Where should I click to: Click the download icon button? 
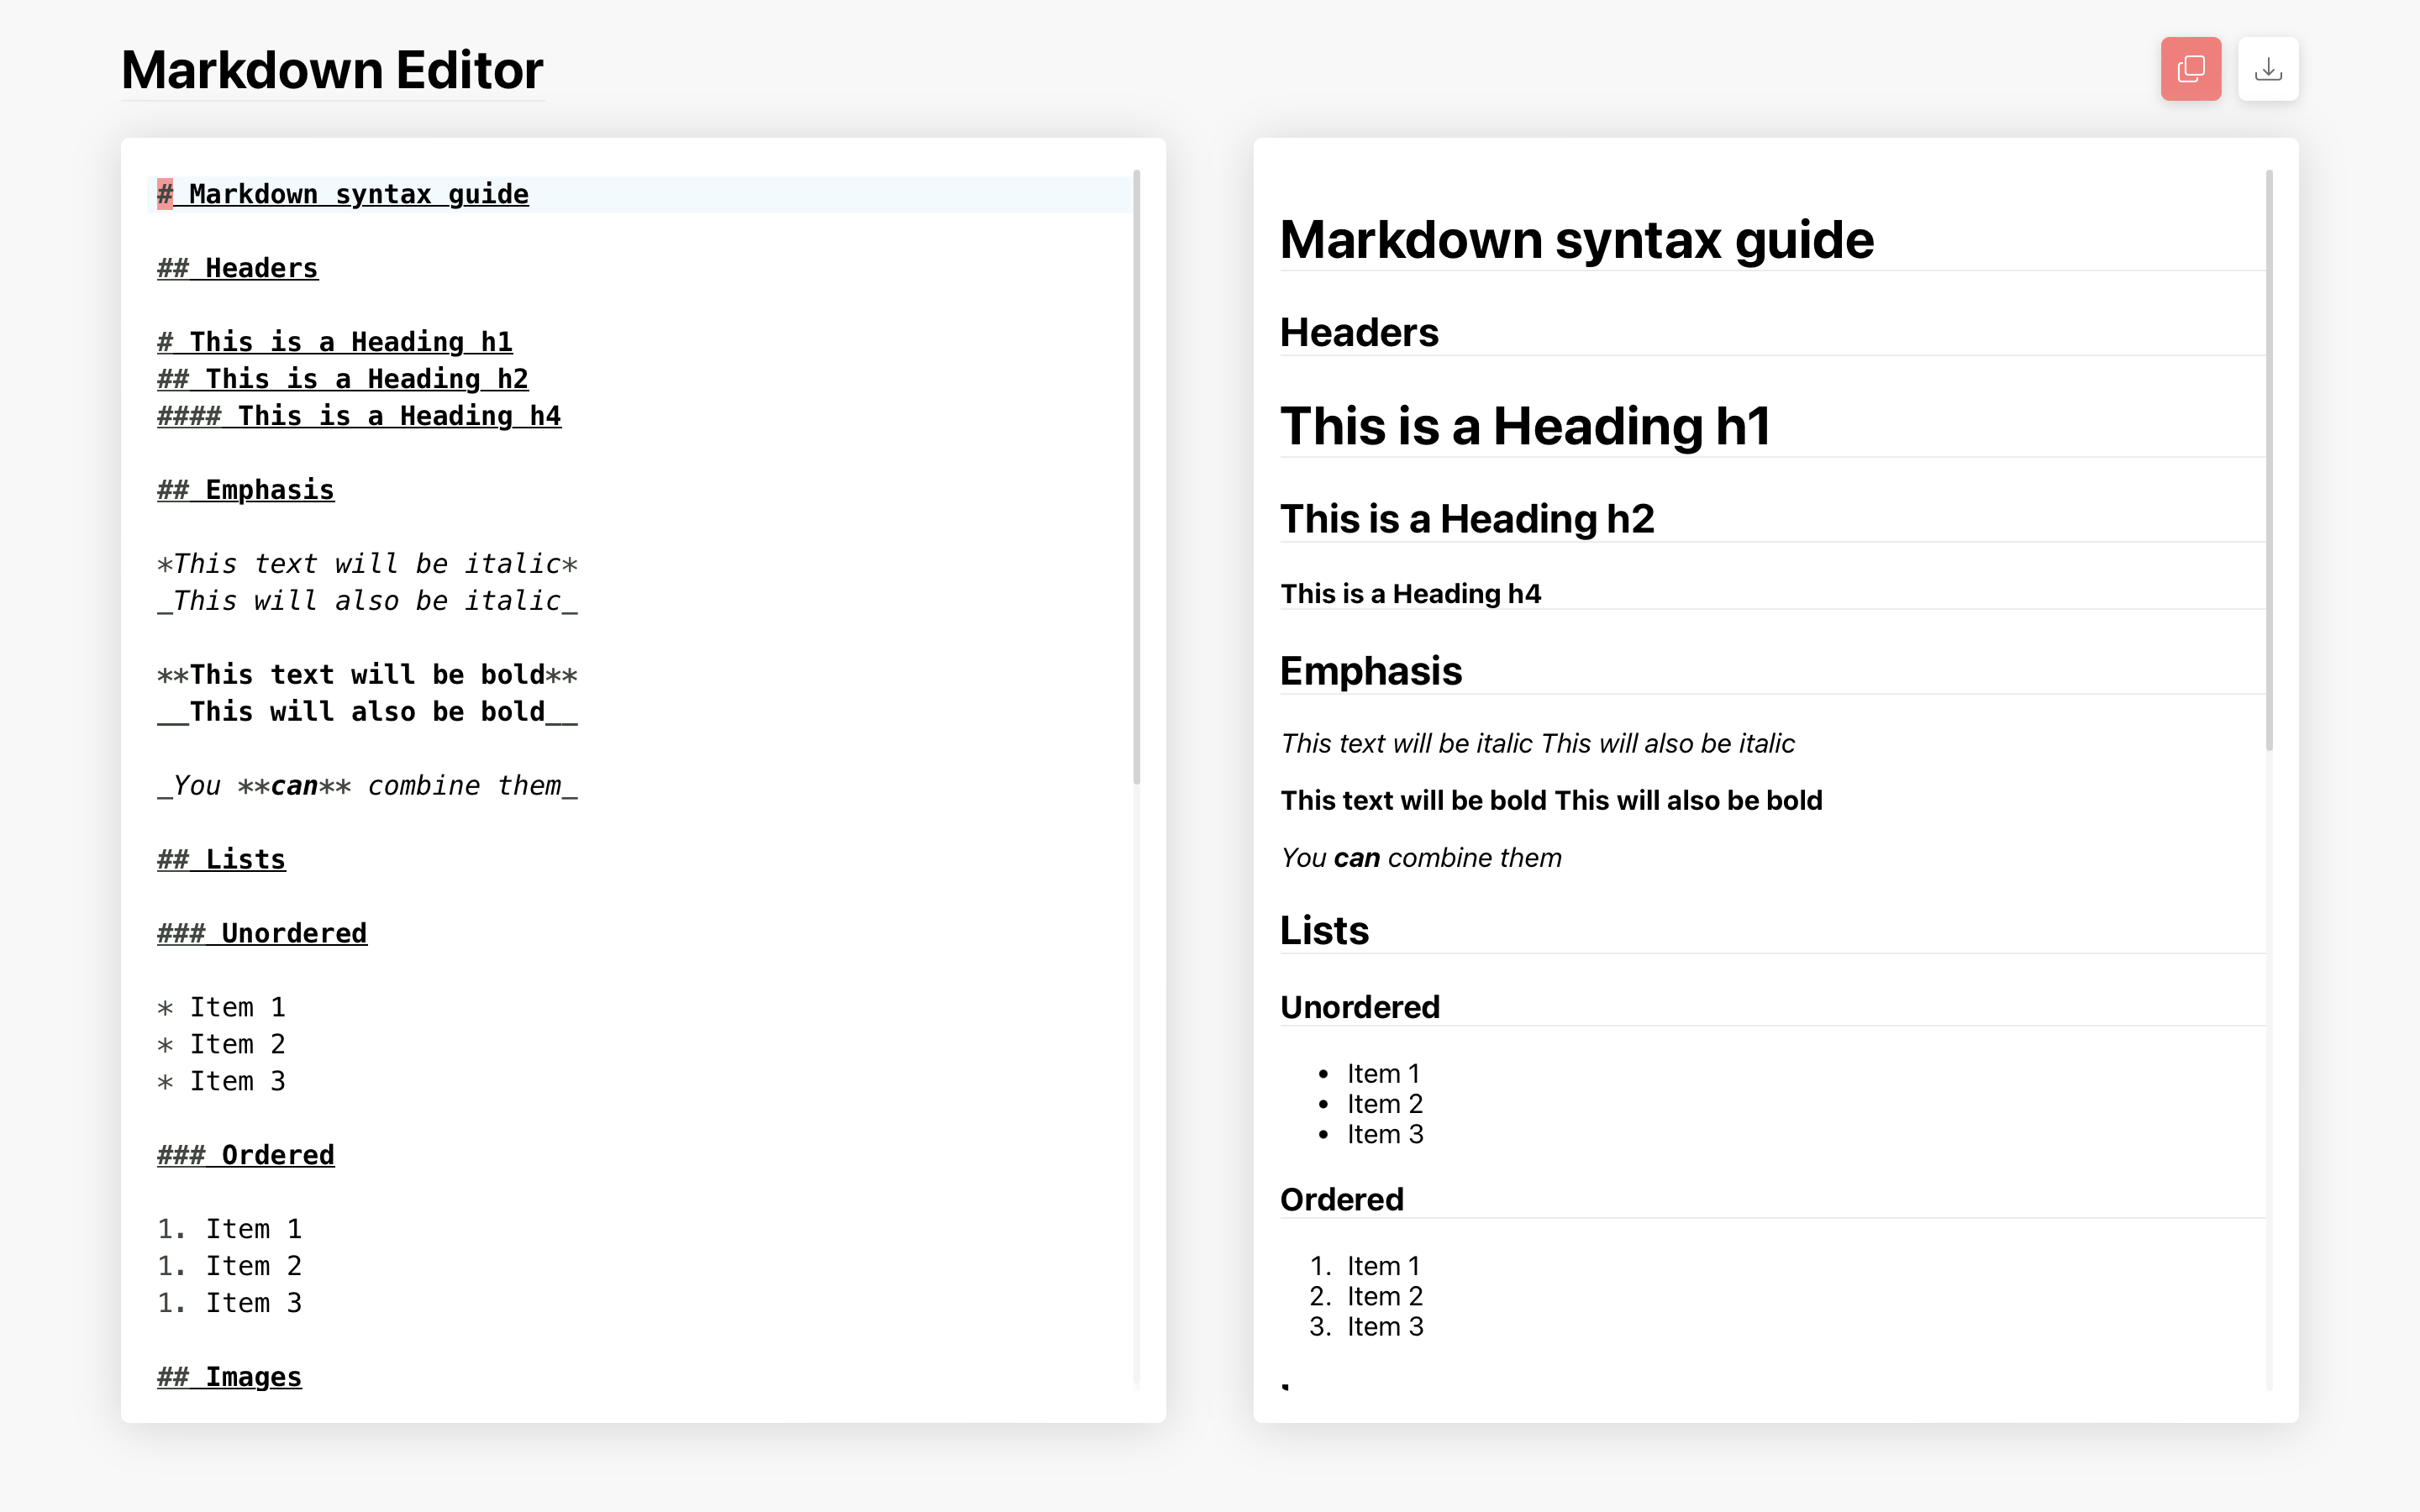tap(2267, 69)
